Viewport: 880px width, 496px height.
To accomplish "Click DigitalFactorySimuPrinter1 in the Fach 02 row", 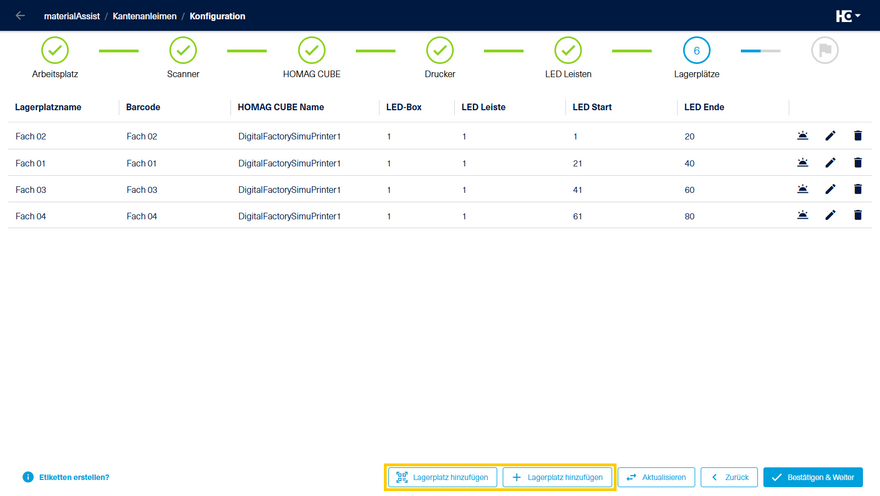I will 289,136.
